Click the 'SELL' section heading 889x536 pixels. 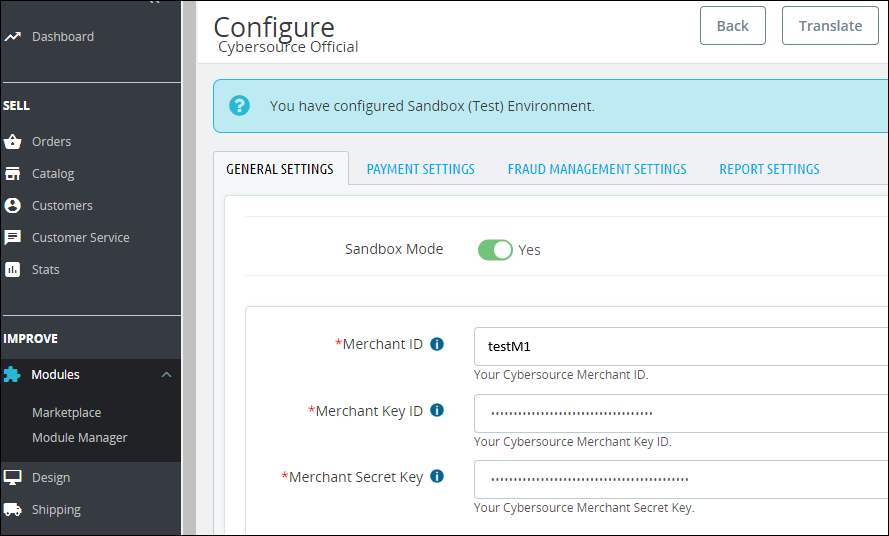click(x=16, y=105)
